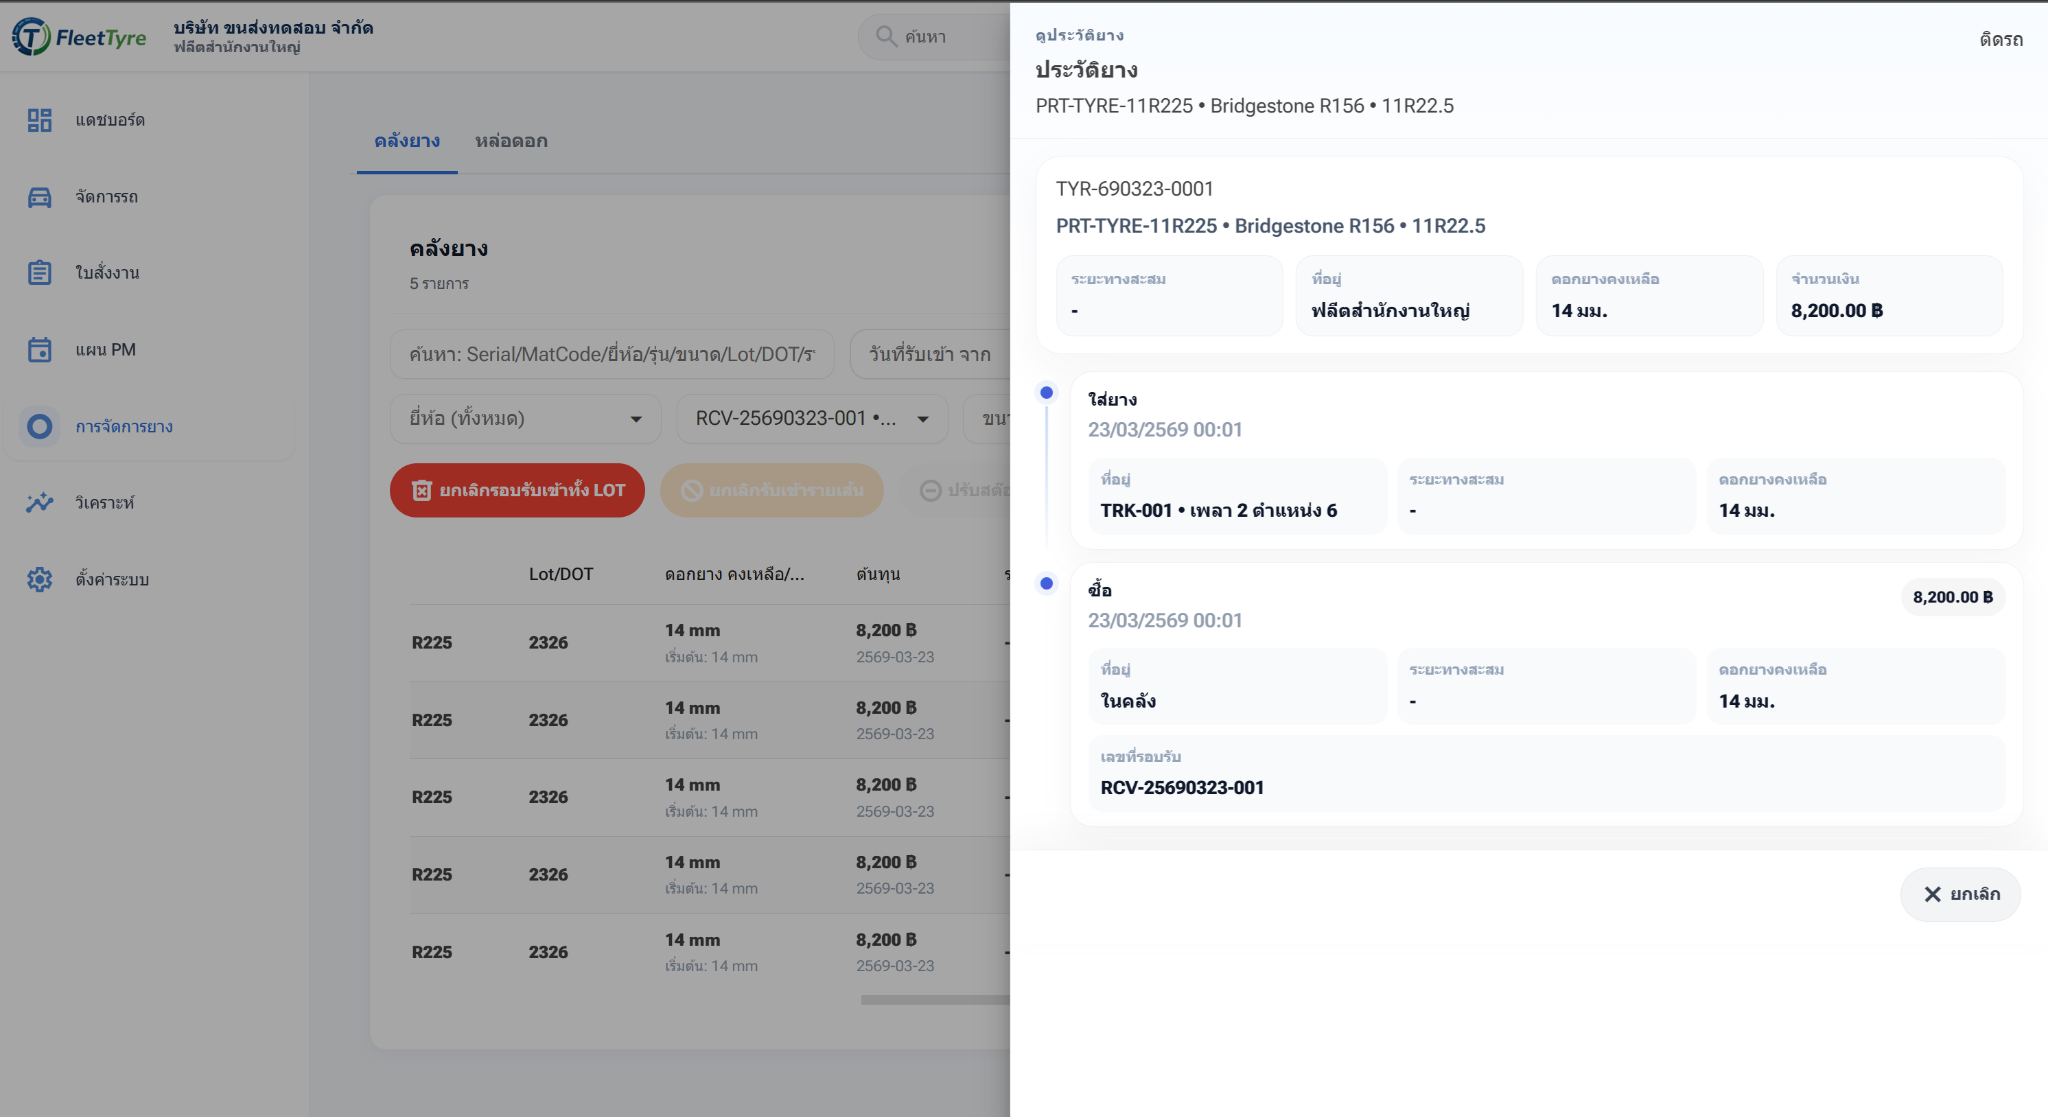Screen dimensions: 2048x1117
Task: Select the ใส่ยาง timeline marker dot
Action: (x=1046, y=393)
